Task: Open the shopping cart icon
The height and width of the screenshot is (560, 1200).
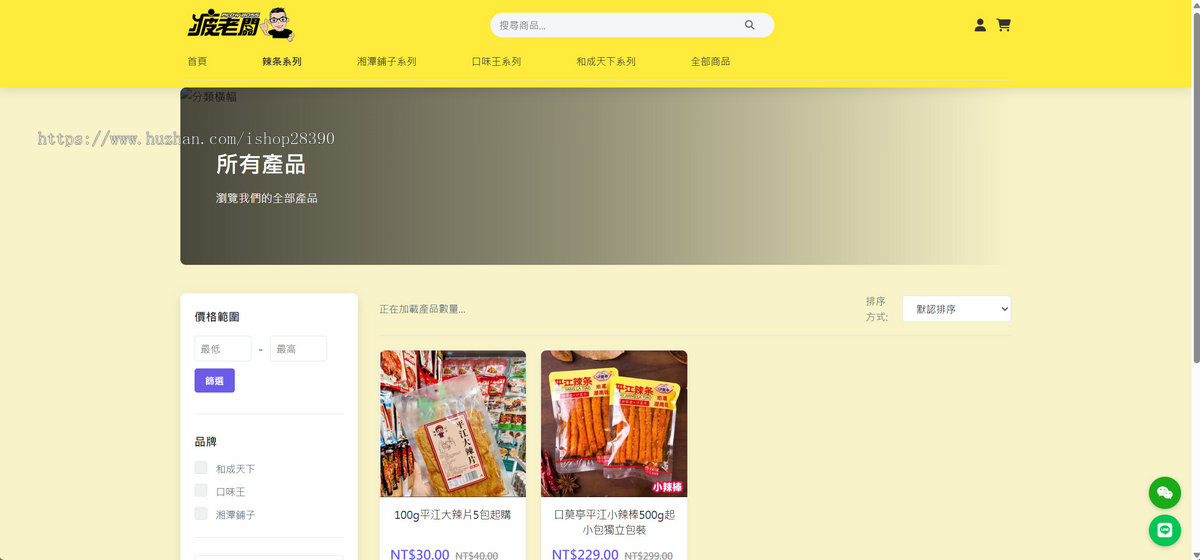Action: pyautogui.click(x=1004, y=25)
